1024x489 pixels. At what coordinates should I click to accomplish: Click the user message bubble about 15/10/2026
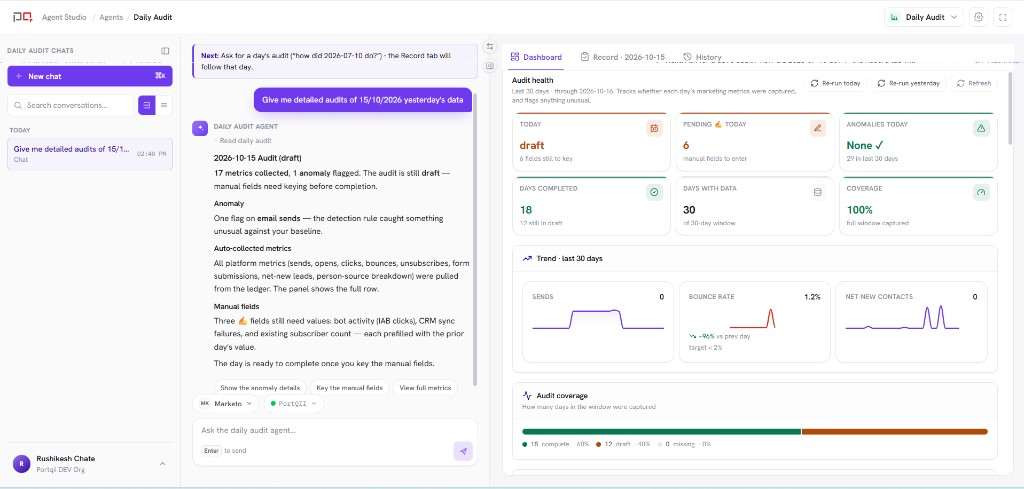(x=362, y=100)
